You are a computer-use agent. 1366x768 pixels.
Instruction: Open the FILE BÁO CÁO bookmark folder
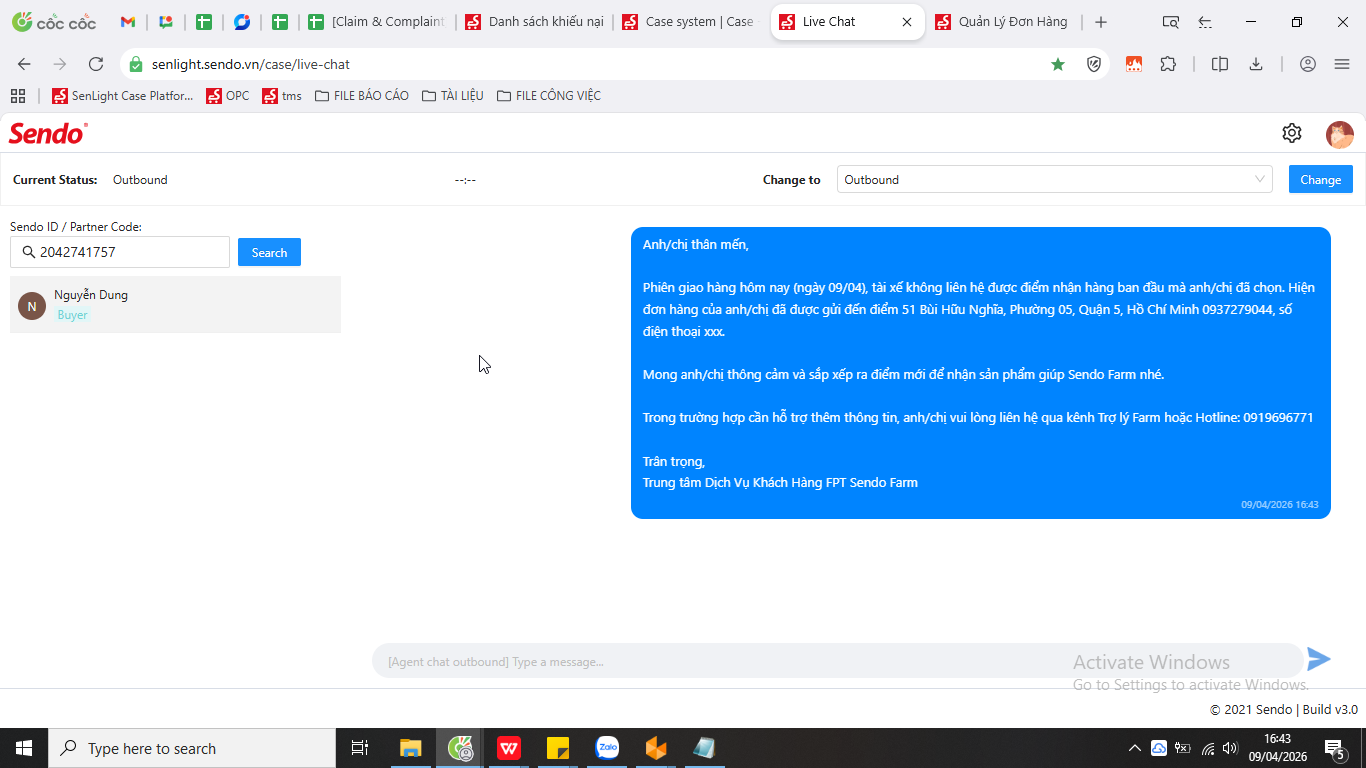[x=362, y=96]
